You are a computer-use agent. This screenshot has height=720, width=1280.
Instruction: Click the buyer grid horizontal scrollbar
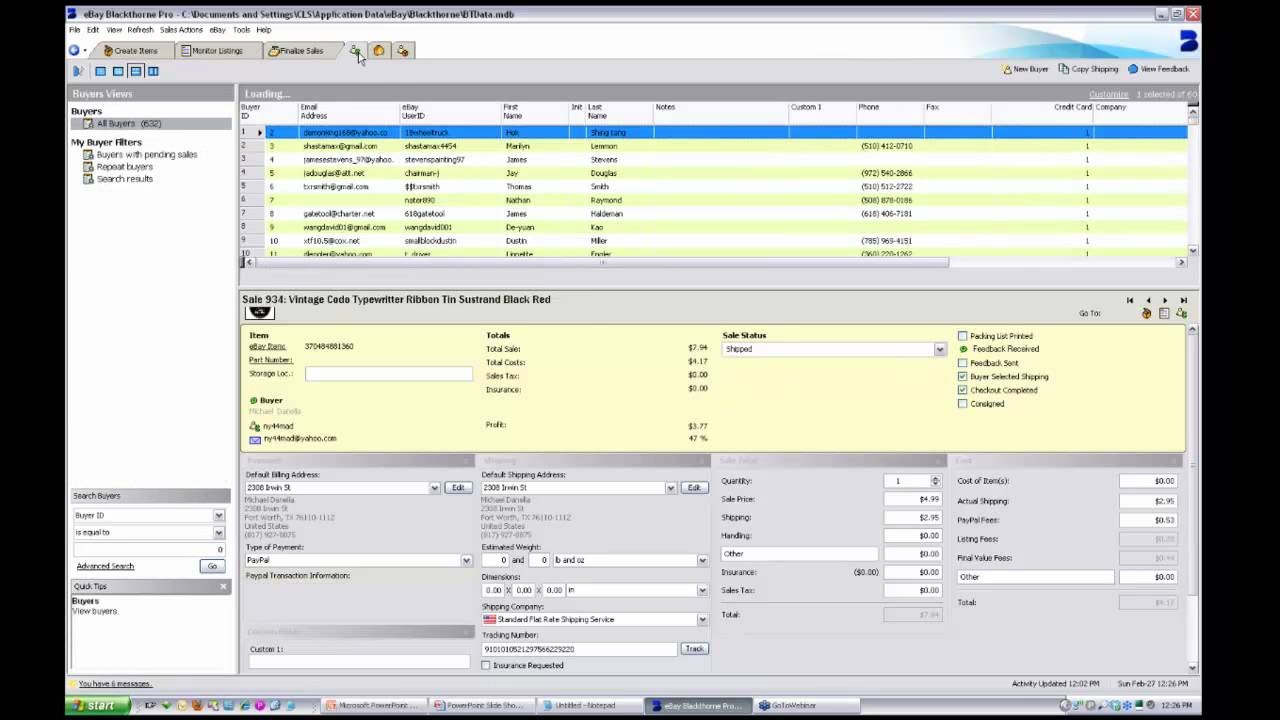tap(600, 262)
